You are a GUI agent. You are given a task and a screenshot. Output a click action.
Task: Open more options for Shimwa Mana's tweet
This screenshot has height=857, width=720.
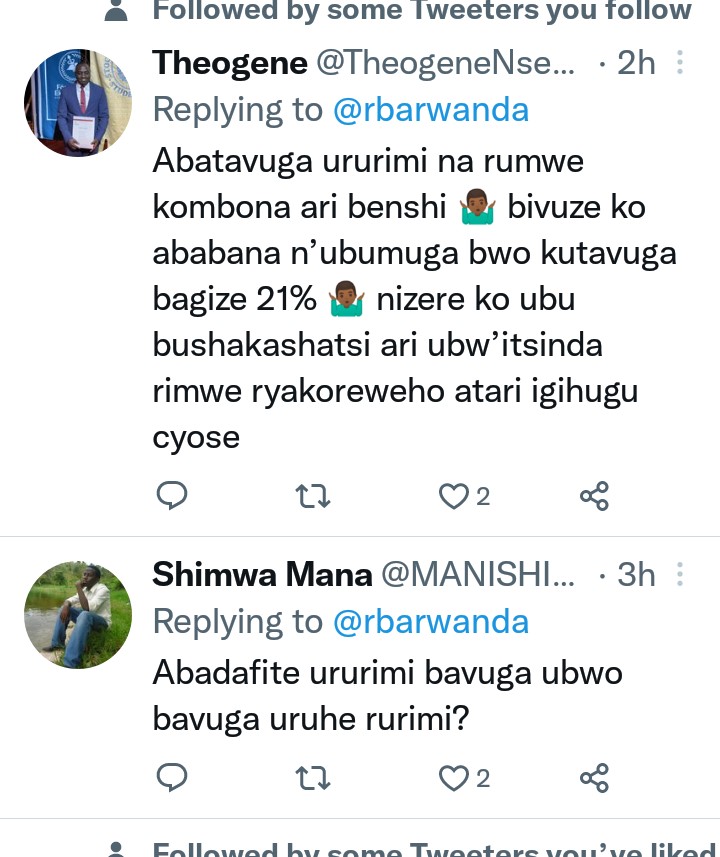(x=680, y=575)
